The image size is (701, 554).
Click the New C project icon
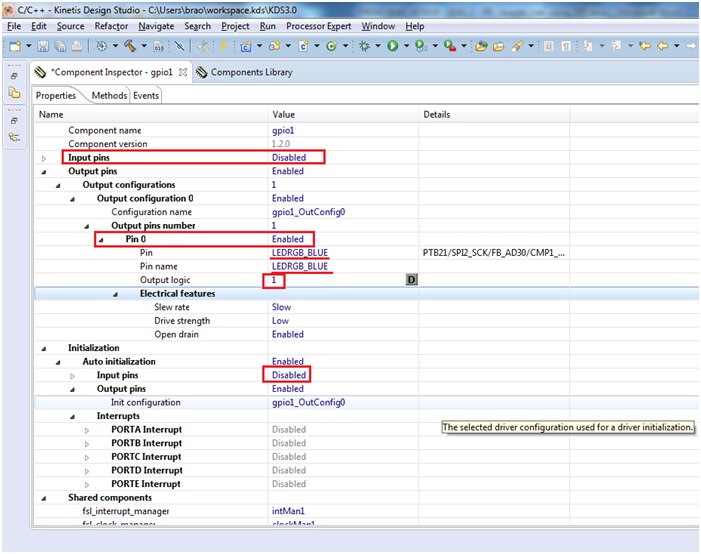coord(245,46)
